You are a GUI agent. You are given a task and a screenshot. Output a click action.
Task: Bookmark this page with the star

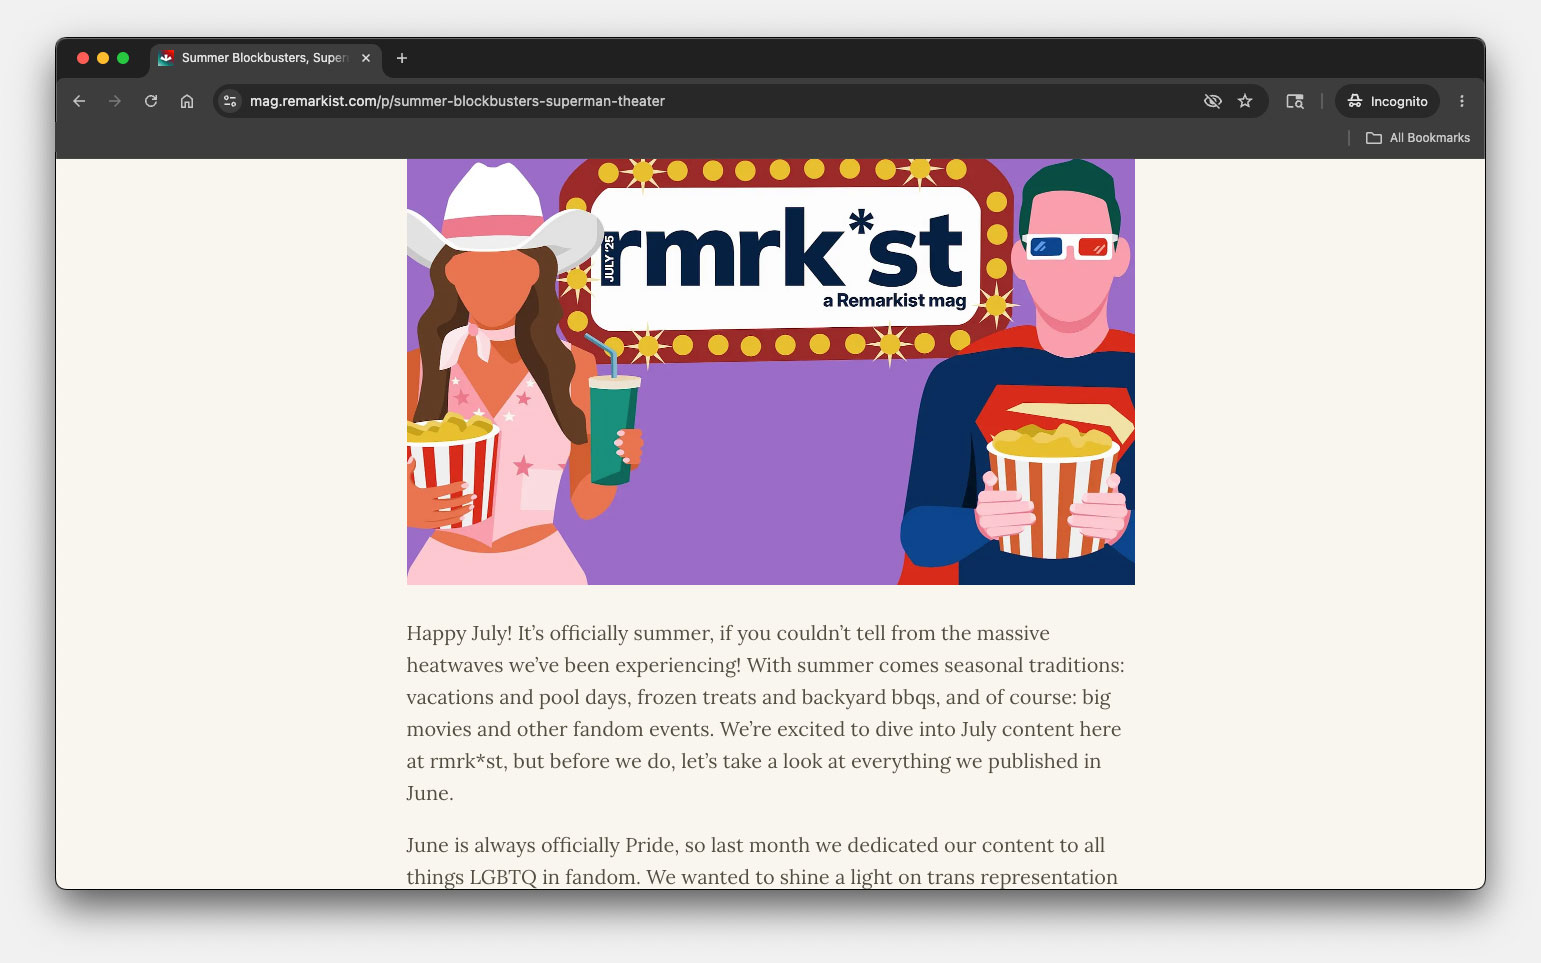(1245, 101)
